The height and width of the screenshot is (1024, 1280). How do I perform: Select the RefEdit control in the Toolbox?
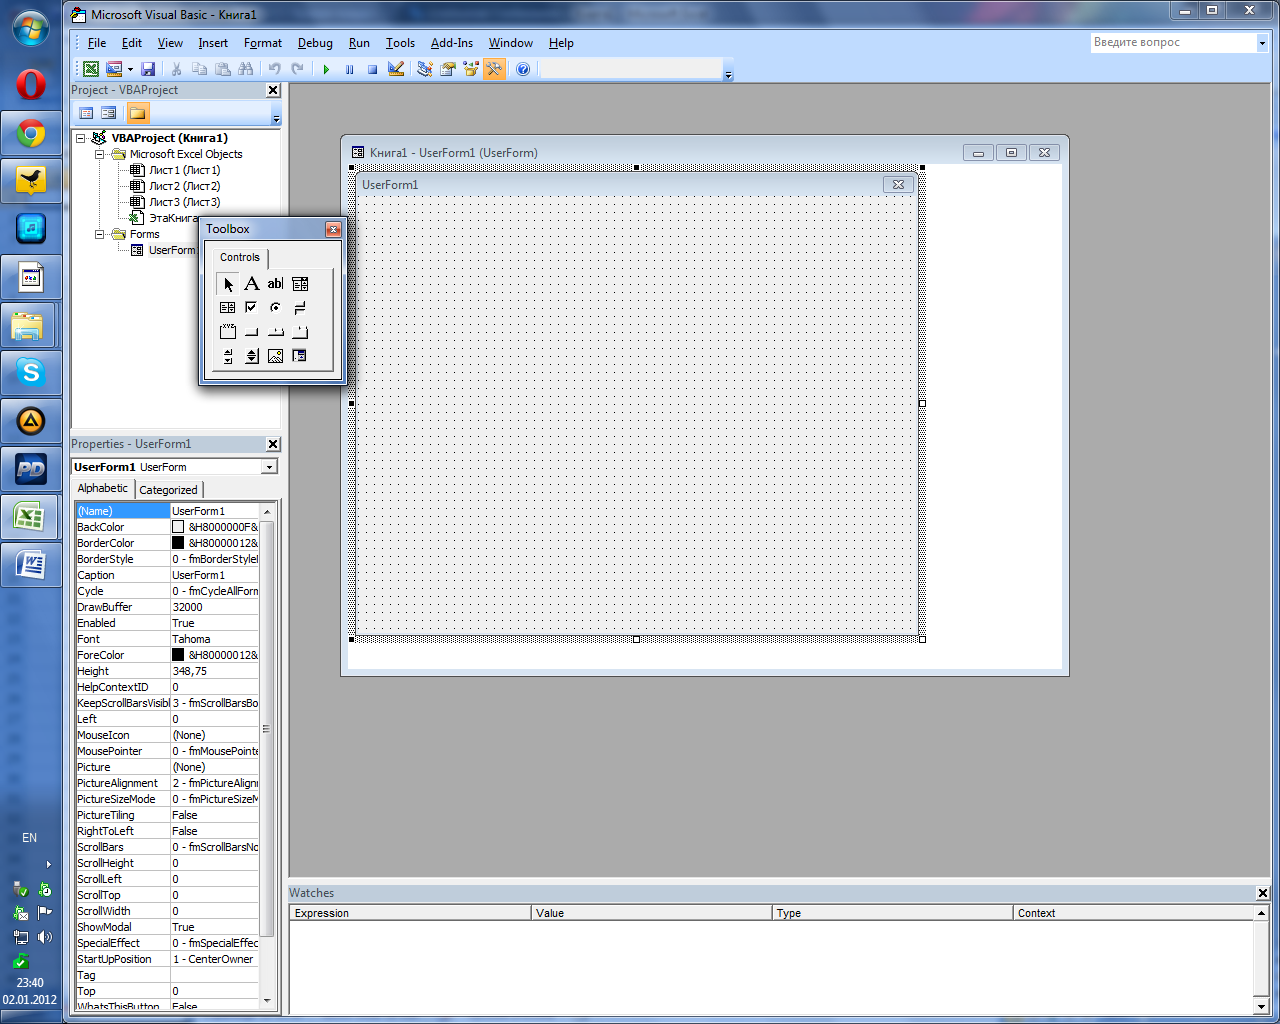tap(299, 356)
